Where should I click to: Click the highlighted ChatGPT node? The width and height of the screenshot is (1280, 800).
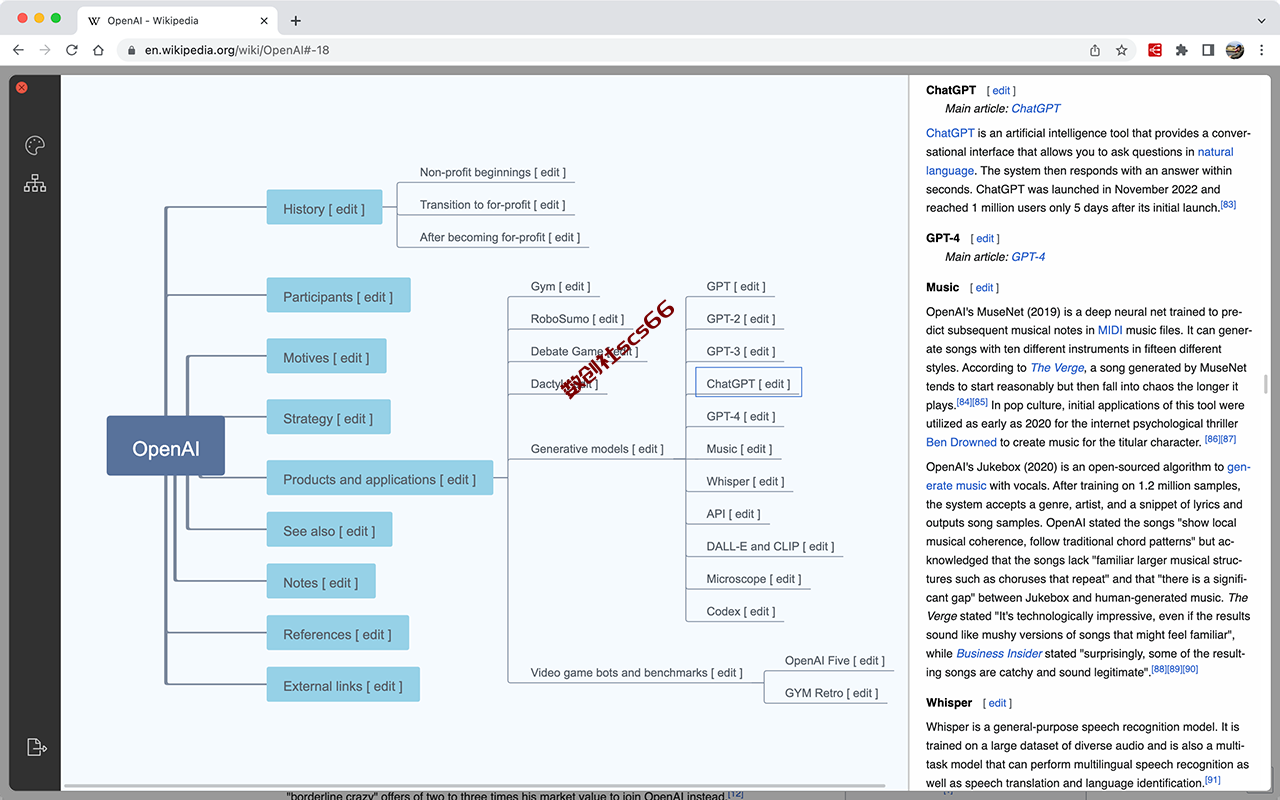[748, 383]
